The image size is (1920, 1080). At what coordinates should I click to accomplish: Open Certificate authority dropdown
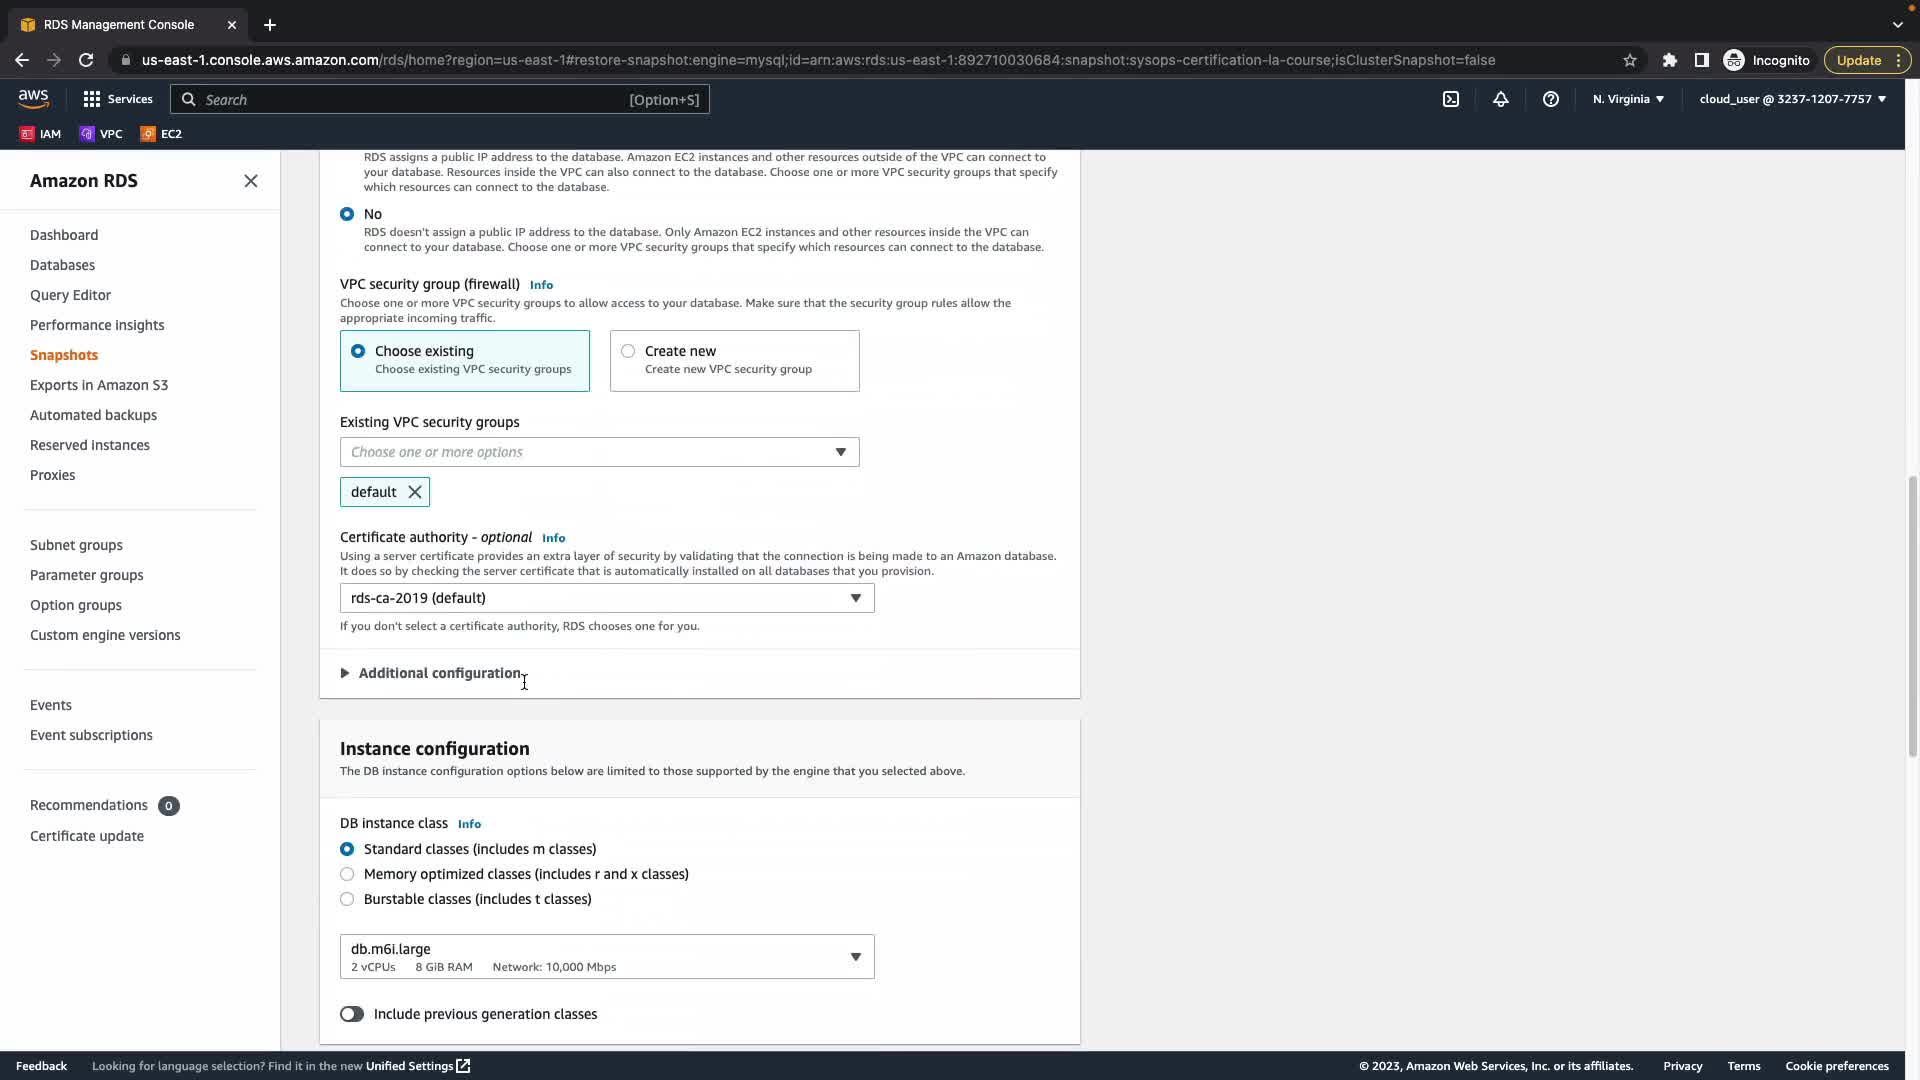point(607,598)
